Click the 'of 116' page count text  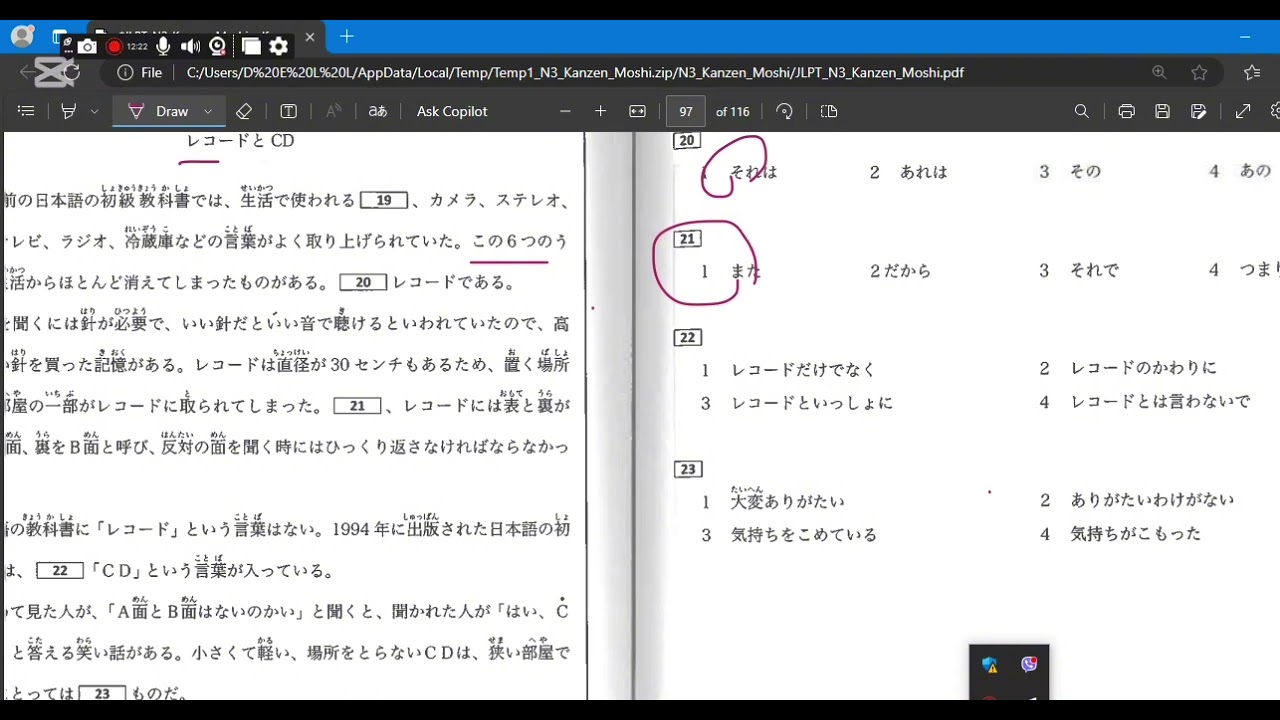(733, 111)
